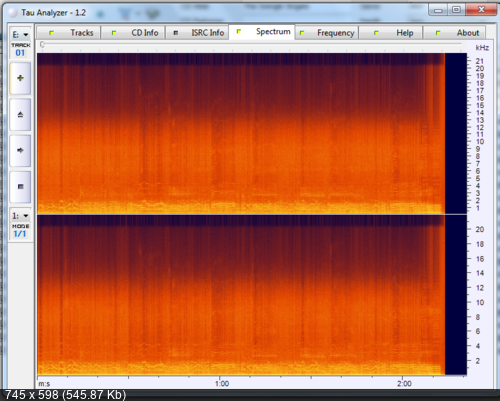Click the track number 01 indicator
Screen dimensions: 500x401
coord(20,53)
